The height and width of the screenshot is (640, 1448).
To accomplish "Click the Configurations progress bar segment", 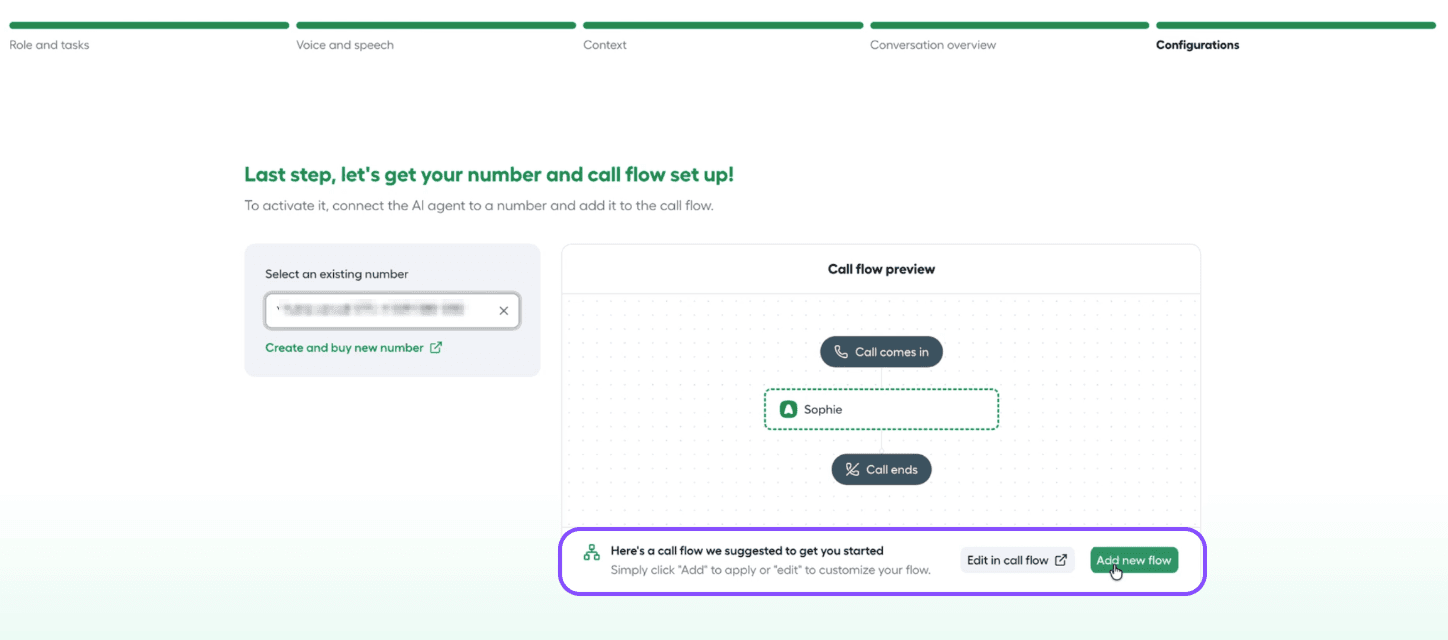I will coord(1296,25).
